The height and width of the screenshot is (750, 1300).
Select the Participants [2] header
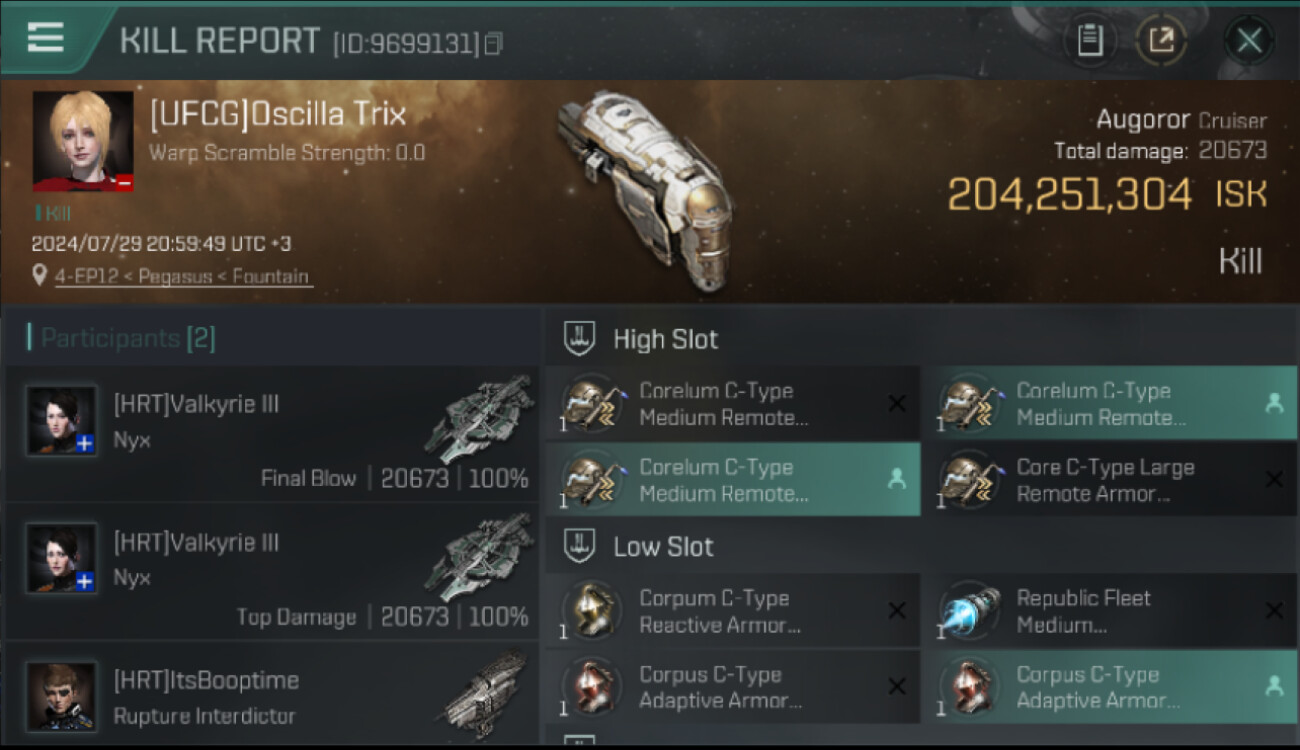pyautogui.click(x=121, y=338)
